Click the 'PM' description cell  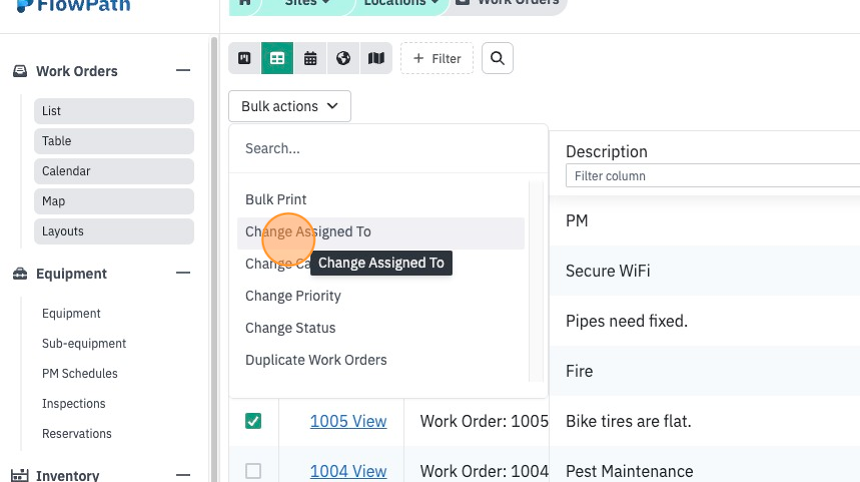pos(704,221)
